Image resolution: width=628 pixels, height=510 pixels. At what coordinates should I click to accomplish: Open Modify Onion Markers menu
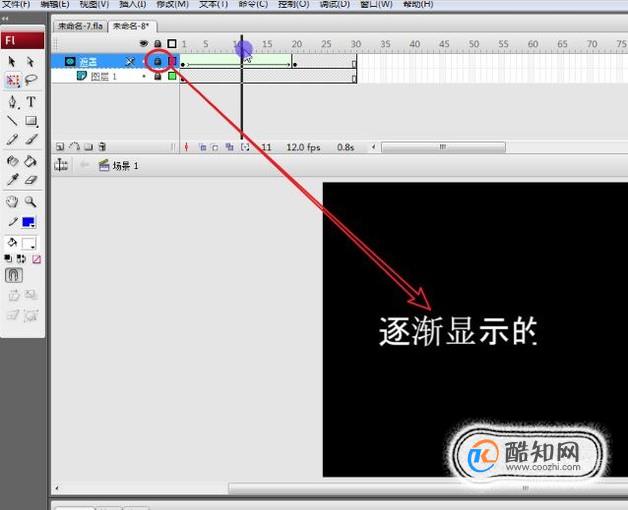245,147
